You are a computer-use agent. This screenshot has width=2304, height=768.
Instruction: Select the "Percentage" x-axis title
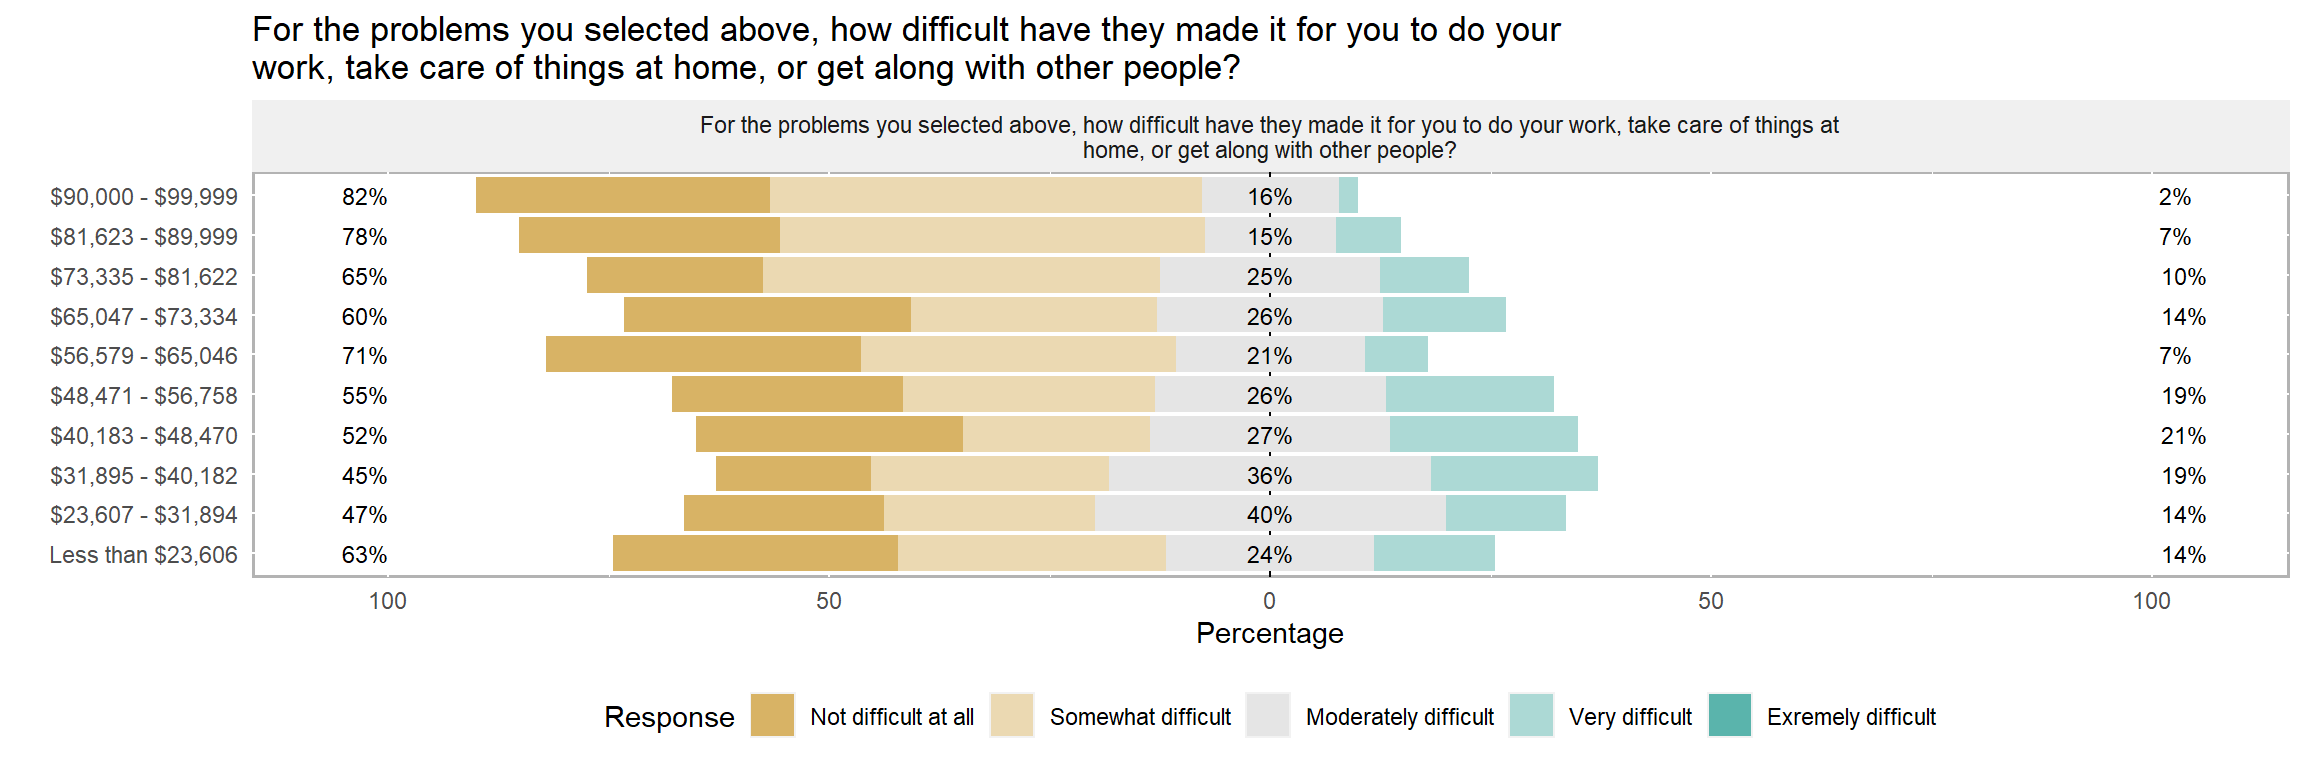tap(1269, 634)
